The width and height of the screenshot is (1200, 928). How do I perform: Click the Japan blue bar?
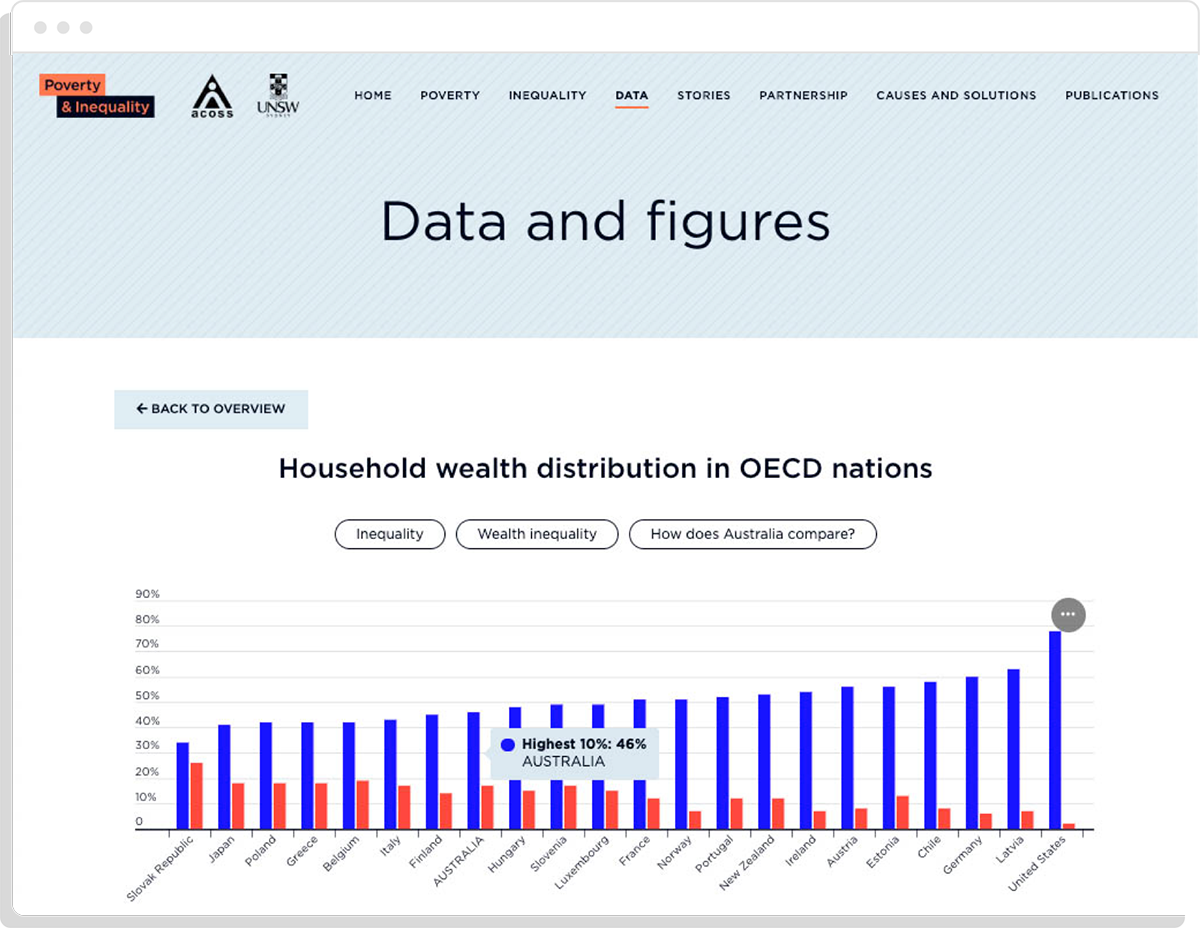click(224, 777)
